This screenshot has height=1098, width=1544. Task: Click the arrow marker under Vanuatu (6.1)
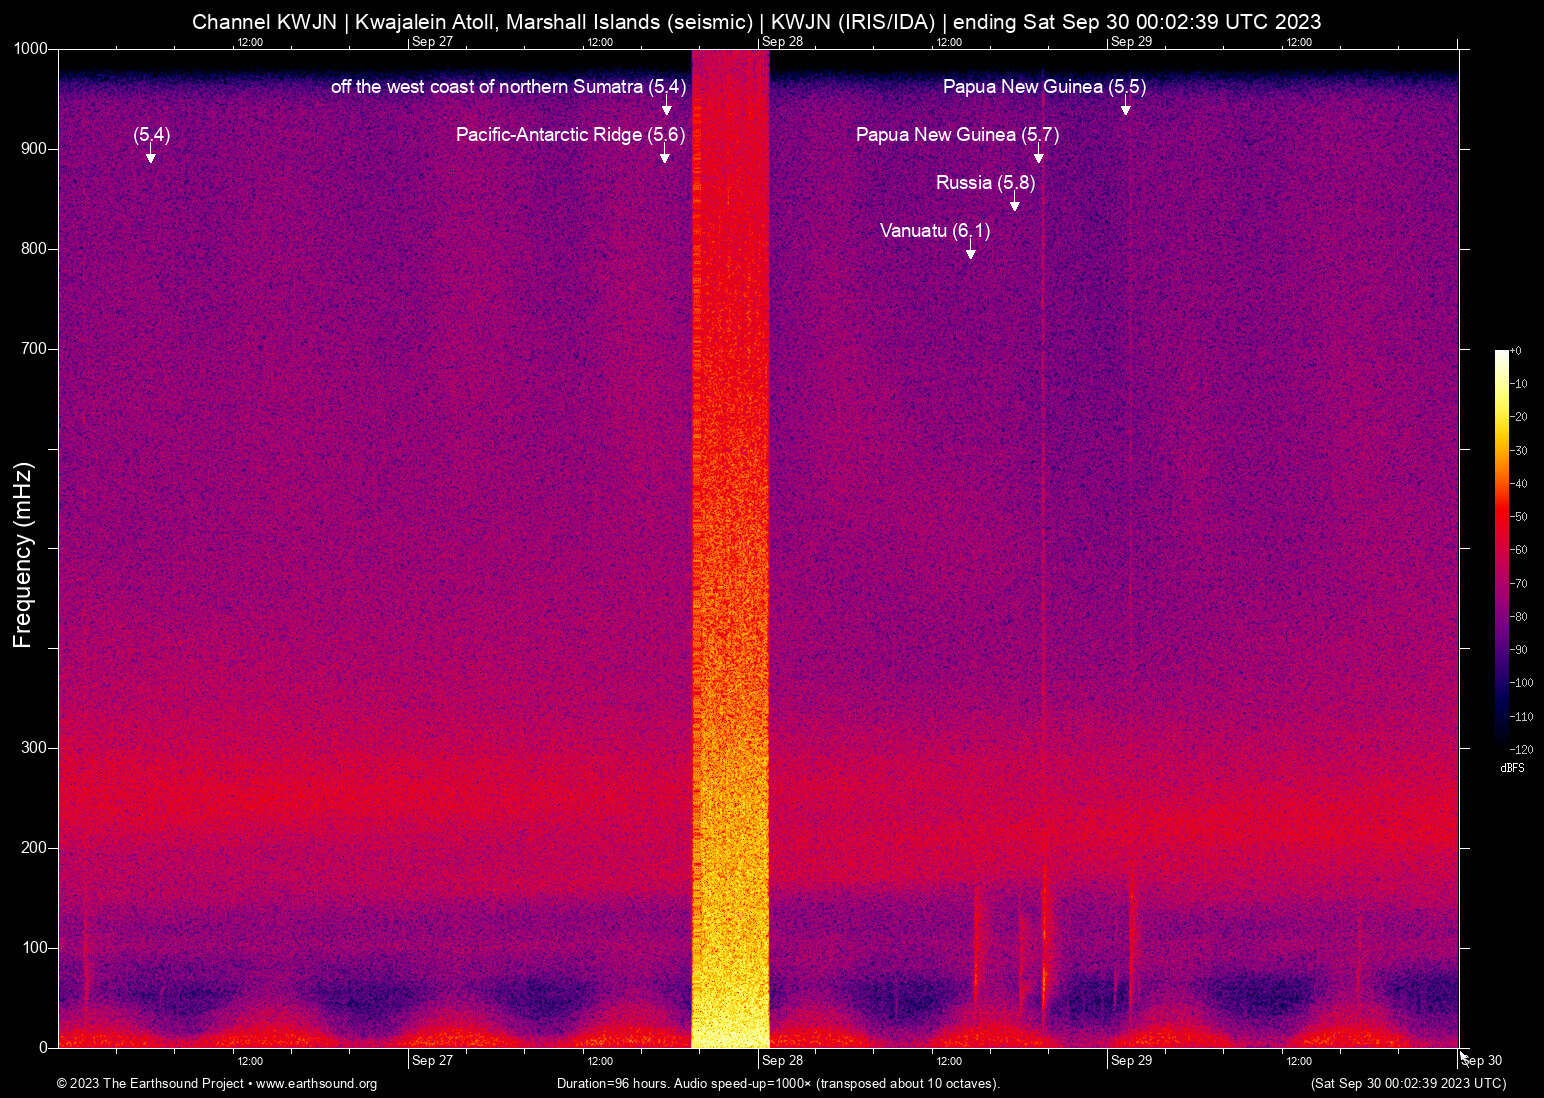coord(970,250)
